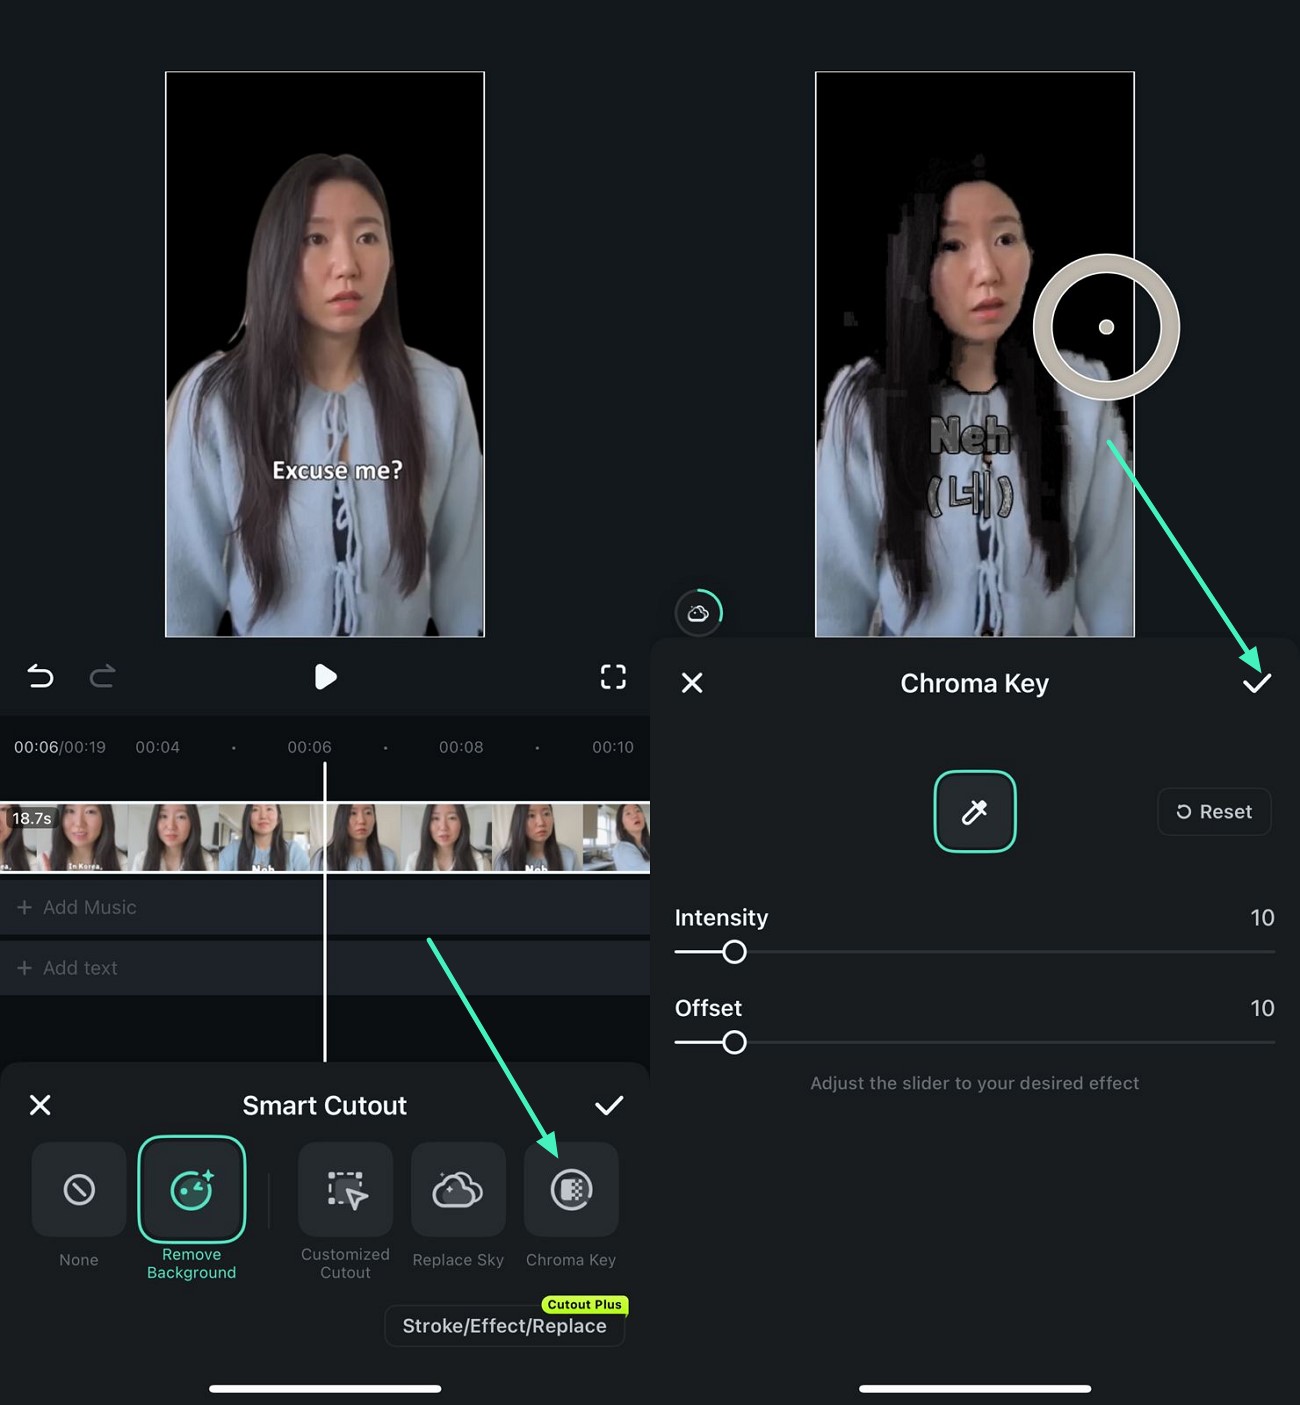
Task: Confirm Smart Cutout with the checkmark
Action: coord(611,1105)
